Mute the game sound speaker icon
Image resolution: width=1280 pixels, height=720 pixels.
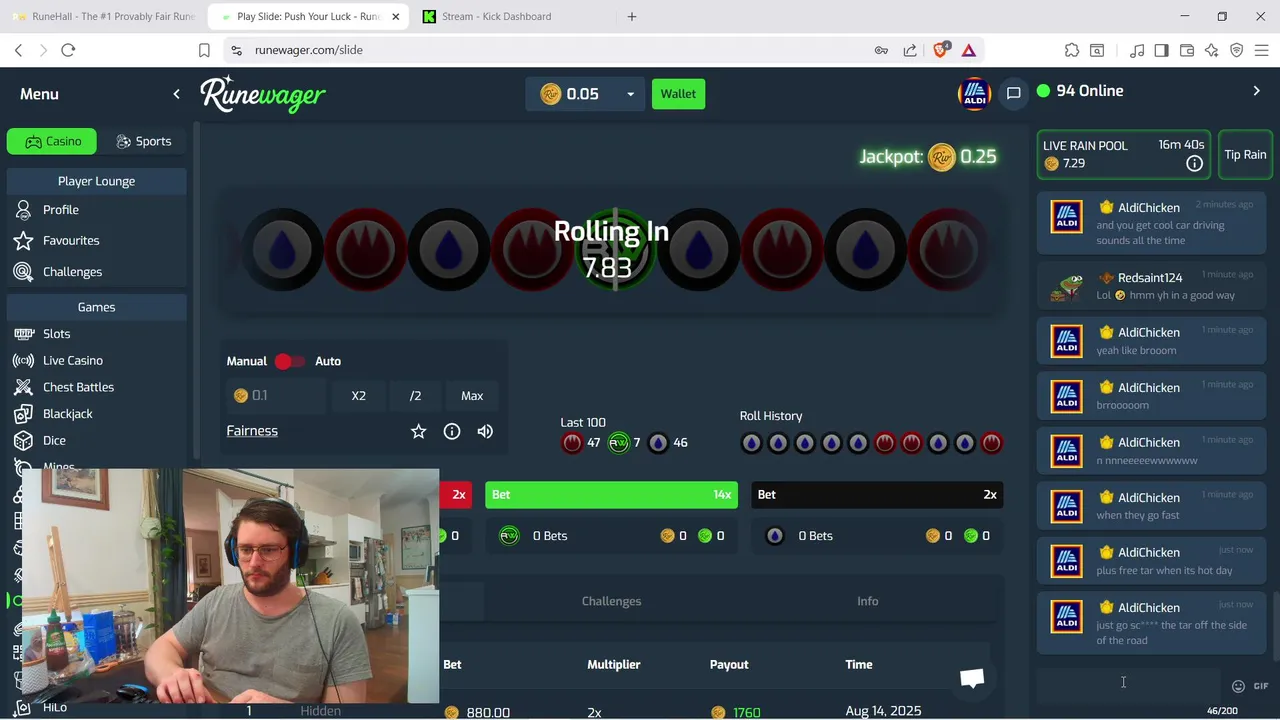485,431
